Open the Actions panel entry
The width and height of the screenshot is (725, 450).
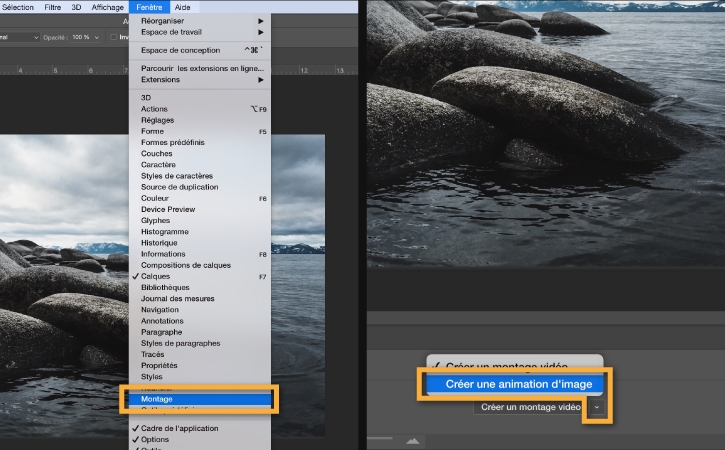pyautogui.click(x=200, y=109)
